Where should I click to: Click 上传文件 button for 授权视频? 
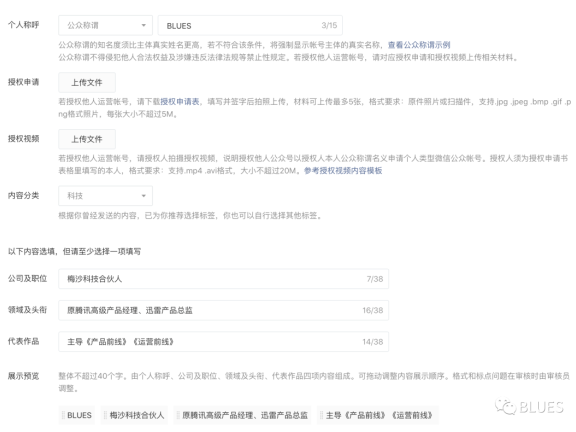pyautogui.click(x=87, y=139)
